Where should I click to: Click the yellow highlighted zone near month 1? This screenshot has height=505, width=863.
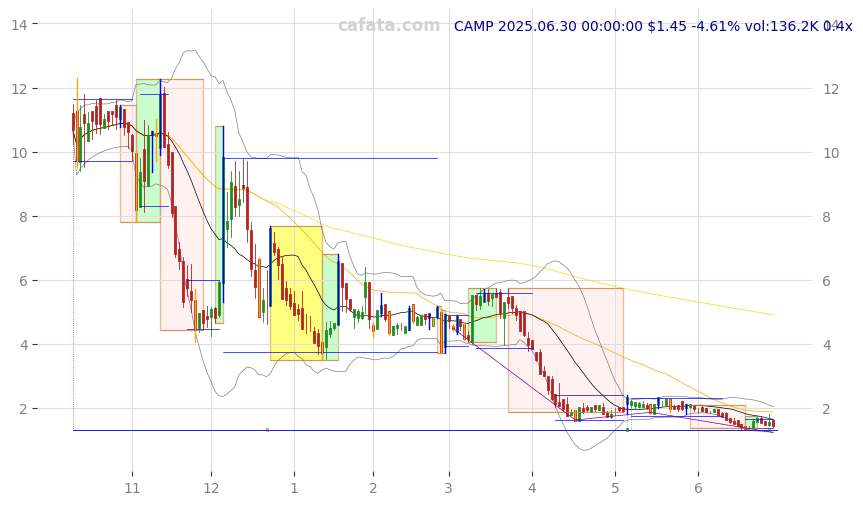coord(296,293)
